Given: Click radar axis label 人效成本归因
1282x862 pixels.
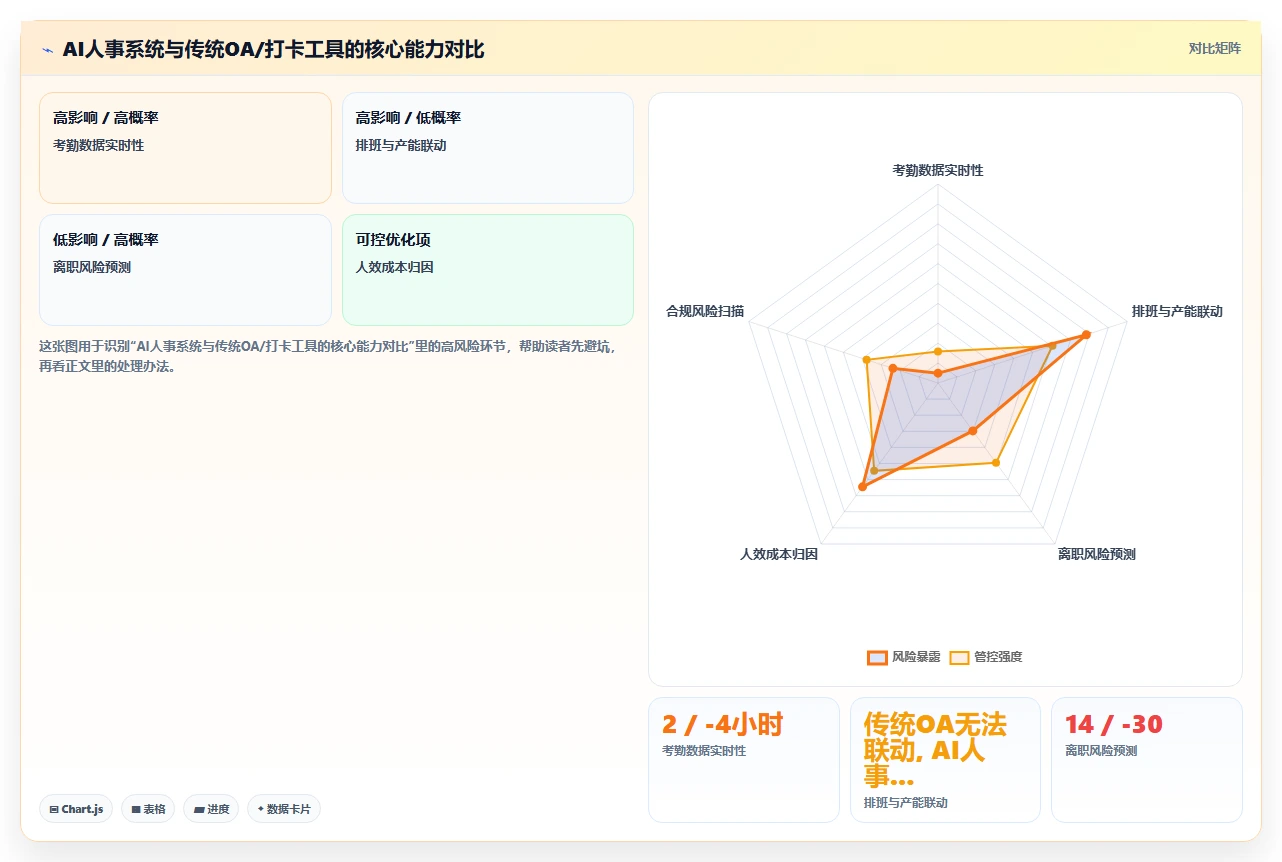Looking at the screenshot, I should pos(779,554).
